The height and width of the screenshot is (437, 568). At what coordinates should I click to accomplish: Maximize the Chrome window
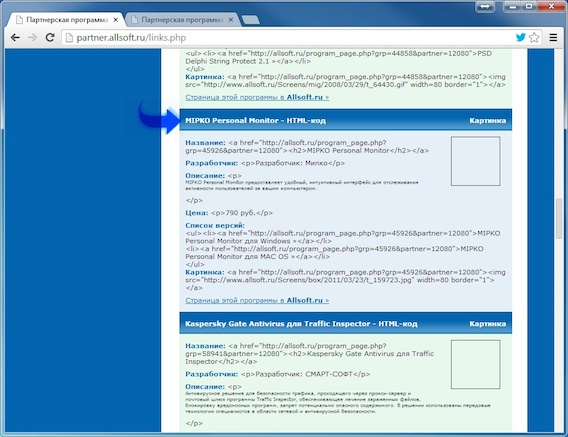point(529,6)
